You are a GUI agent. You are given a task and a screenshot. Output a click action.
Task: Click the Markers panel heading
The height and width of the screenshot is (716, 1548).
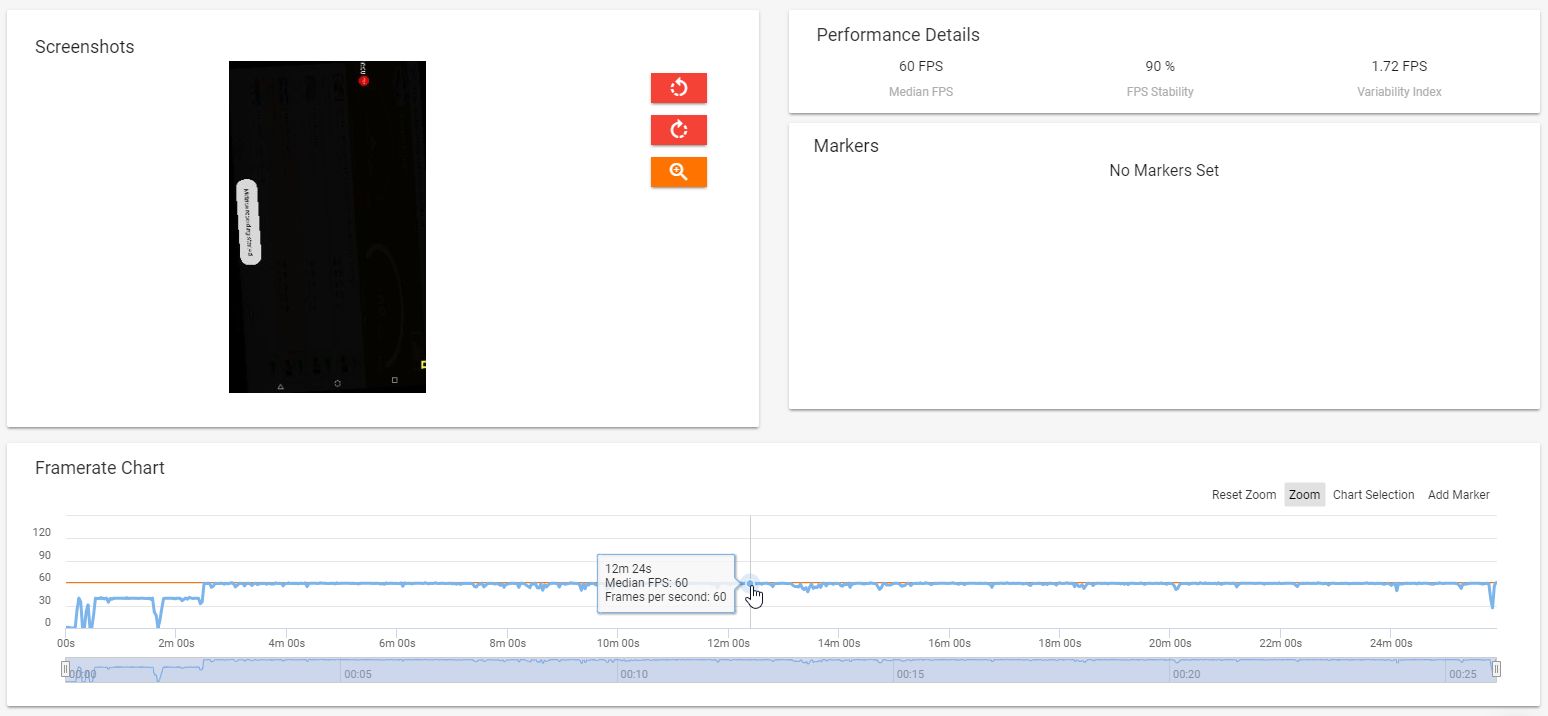(x=846, y=146)
